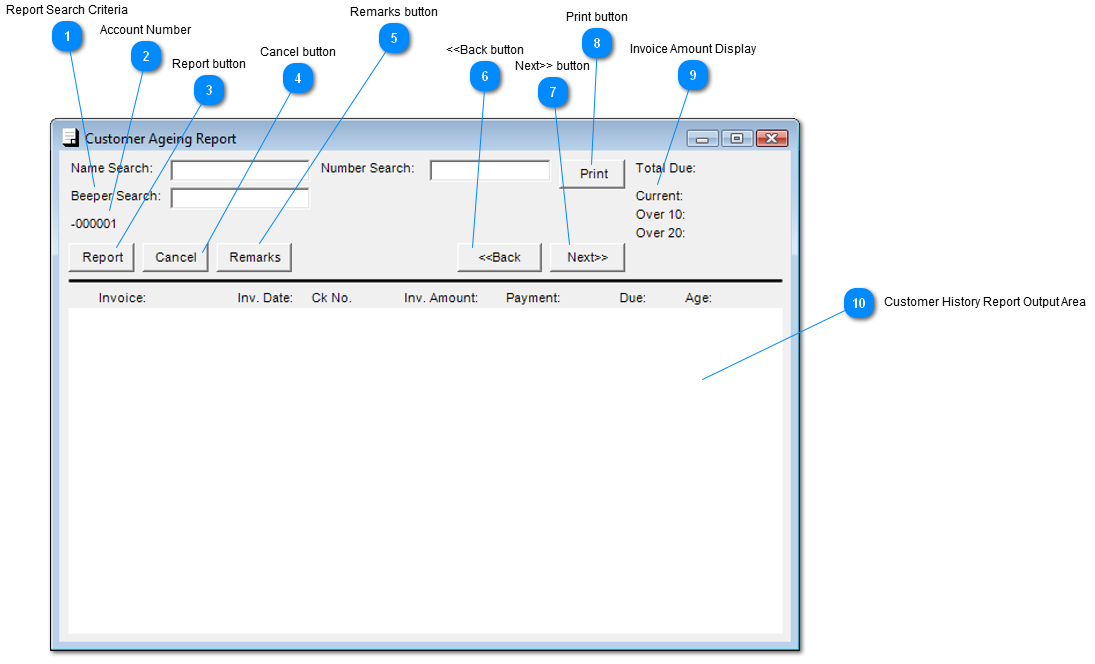This screenshot has height=664, width=1095.
Task: Click the Payment: column header
Action: tap(533, 297)
